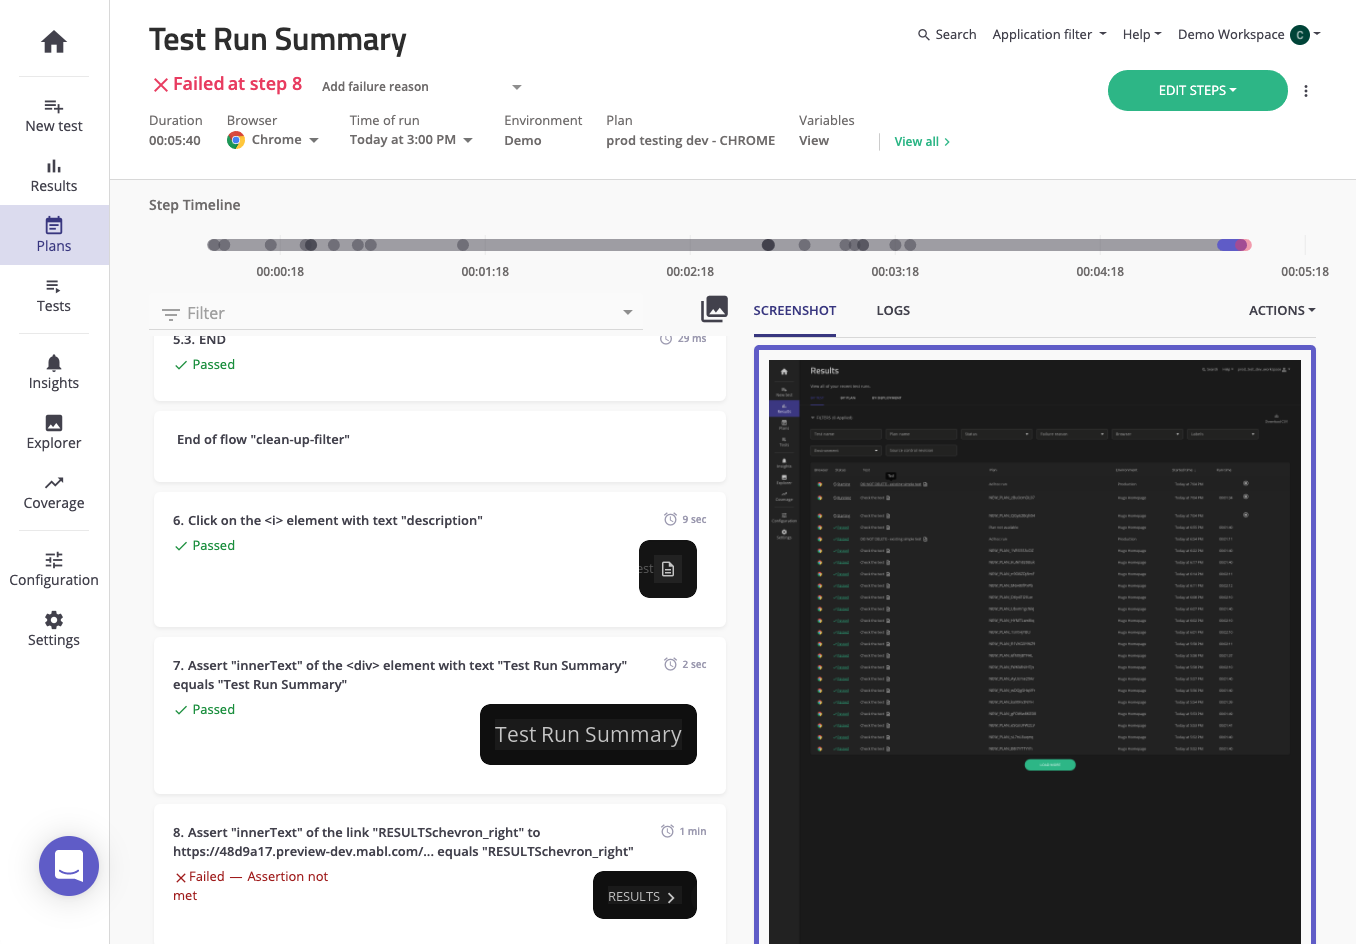The width and height of the screenshot is (1356, 944).
Task: Open step 8 RESULTS thumbnail
Action: pyautogui.click(x=645, y=895)
